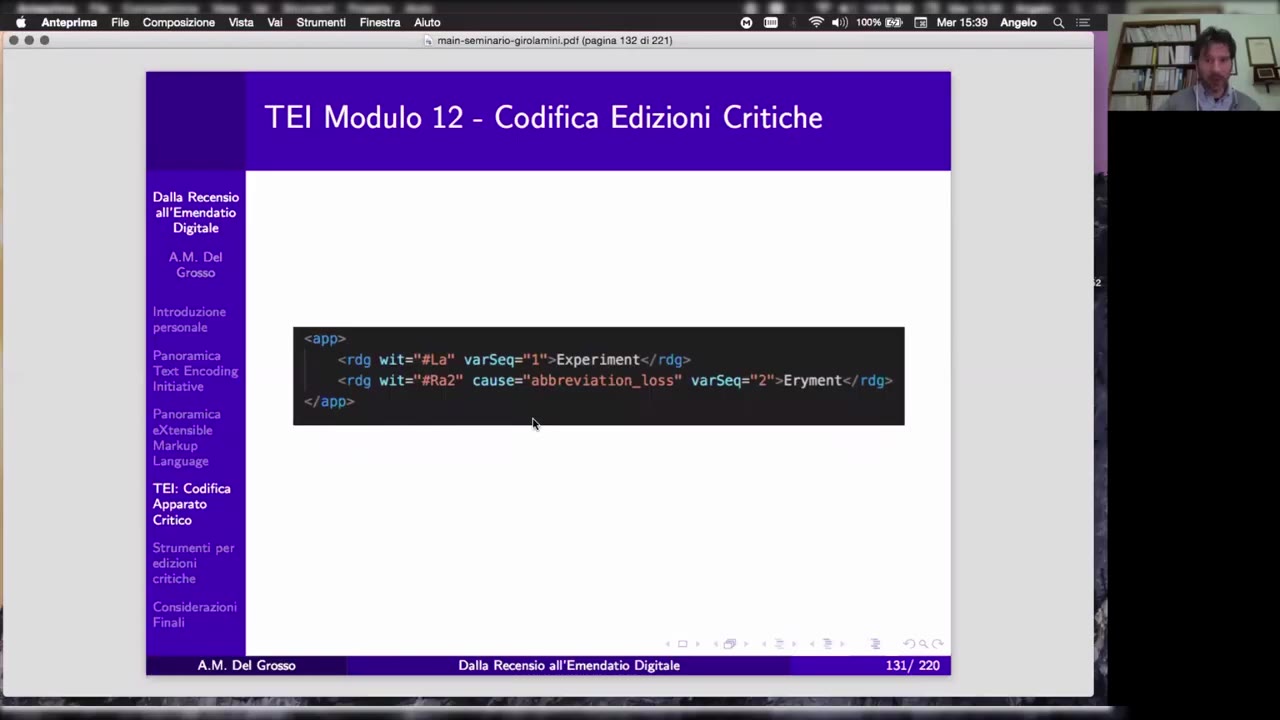The image size is (1280, 720).
Task: Go to Panoramica Text Encoding Initiative section
Action: point(195,371)
